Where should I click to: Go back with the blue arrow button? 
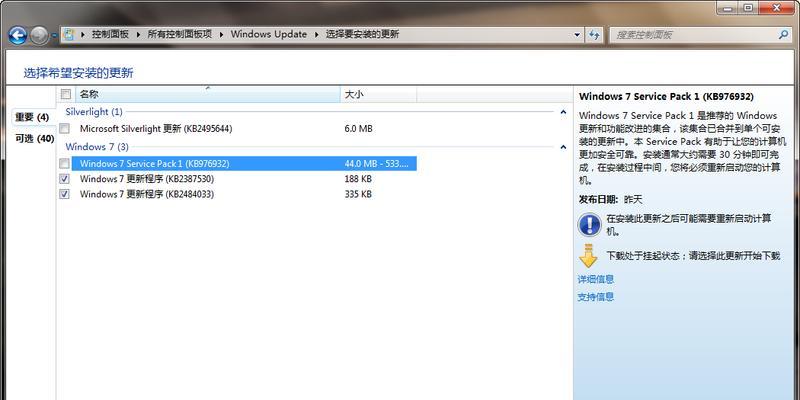pyautogui.click(x=17, y=35)
